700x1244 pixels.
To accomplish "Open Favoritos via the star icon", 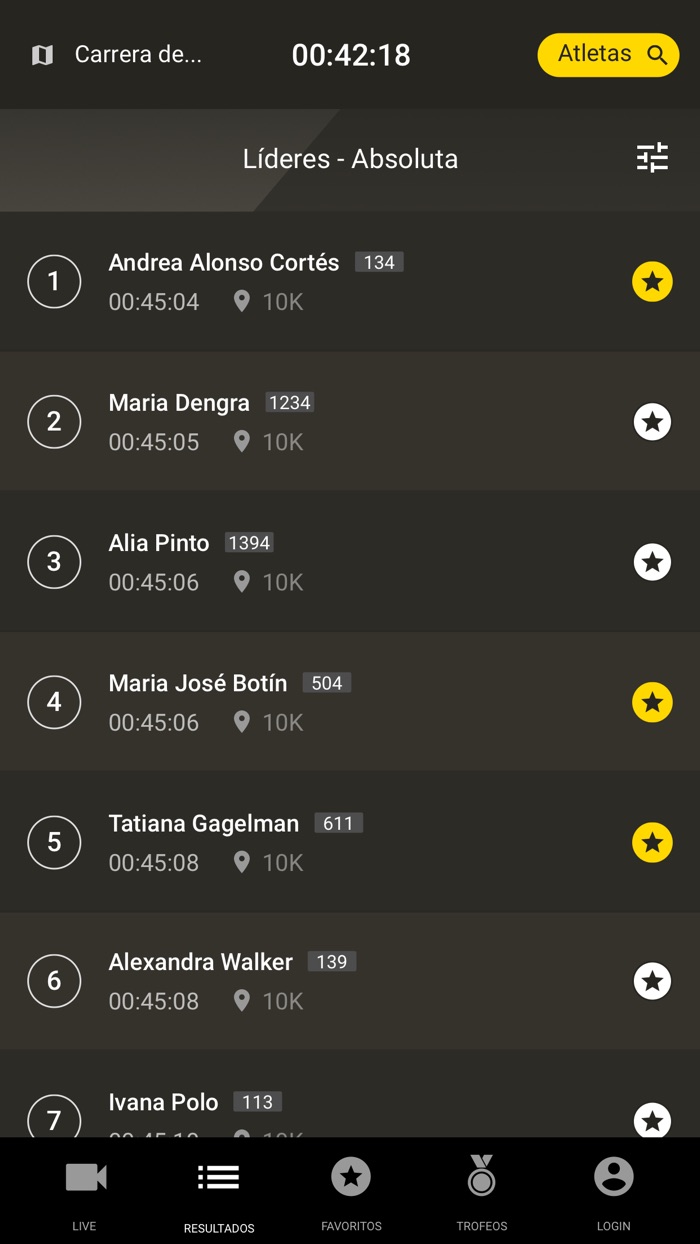I will tap(351, 1177).
